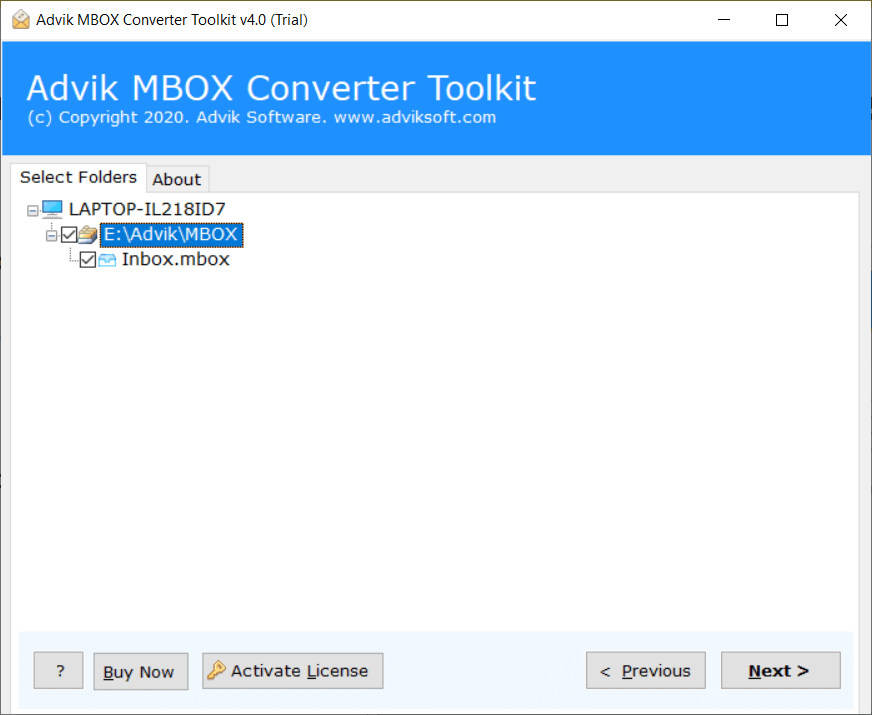Click the E:\Advik\MBOX folder icon
Screen dimensions: 872x715
pyautogui.click(x=88, y=235)
